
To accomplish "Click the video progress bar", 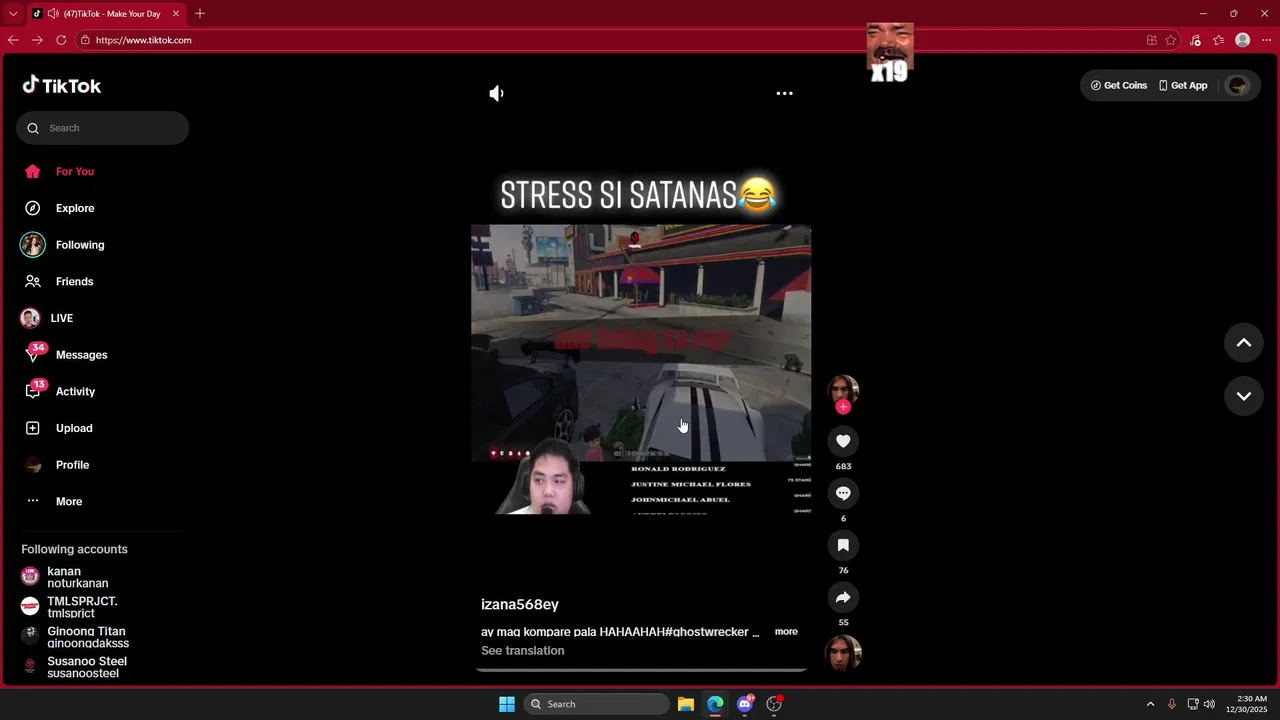I will tap(641, 670).
